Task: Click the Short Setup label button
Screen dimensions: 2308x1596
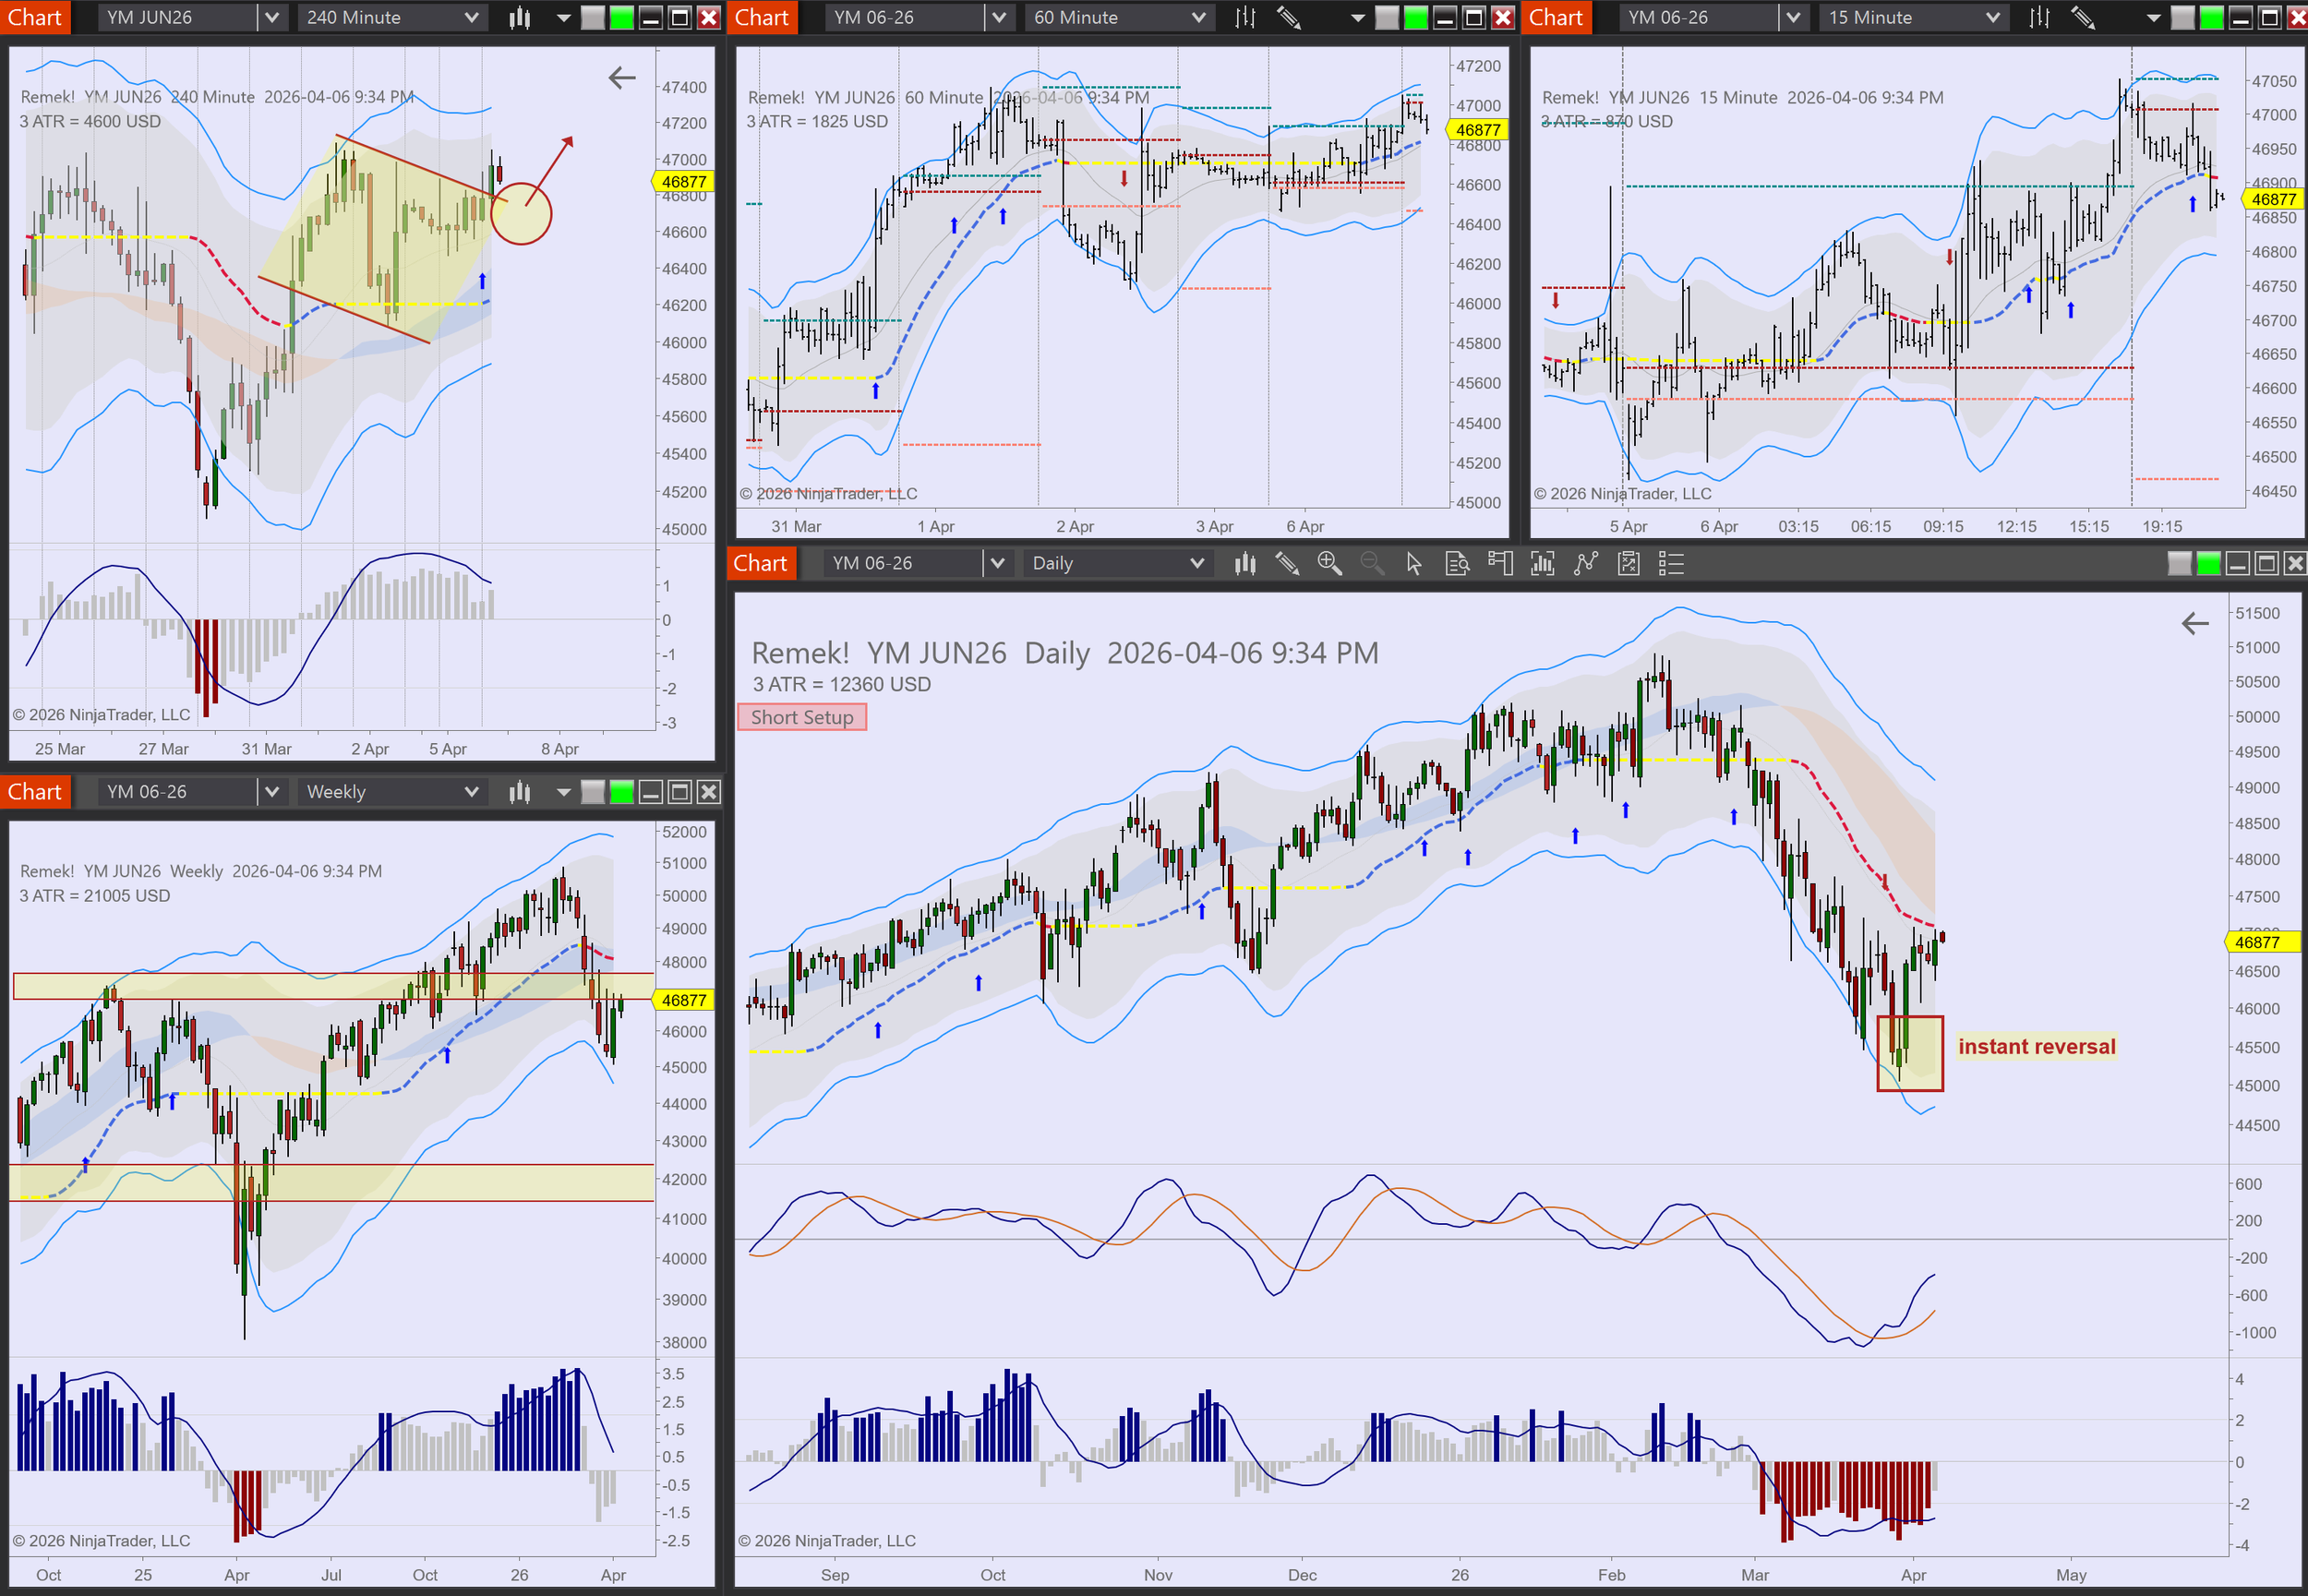Action: tap(802, 718)
